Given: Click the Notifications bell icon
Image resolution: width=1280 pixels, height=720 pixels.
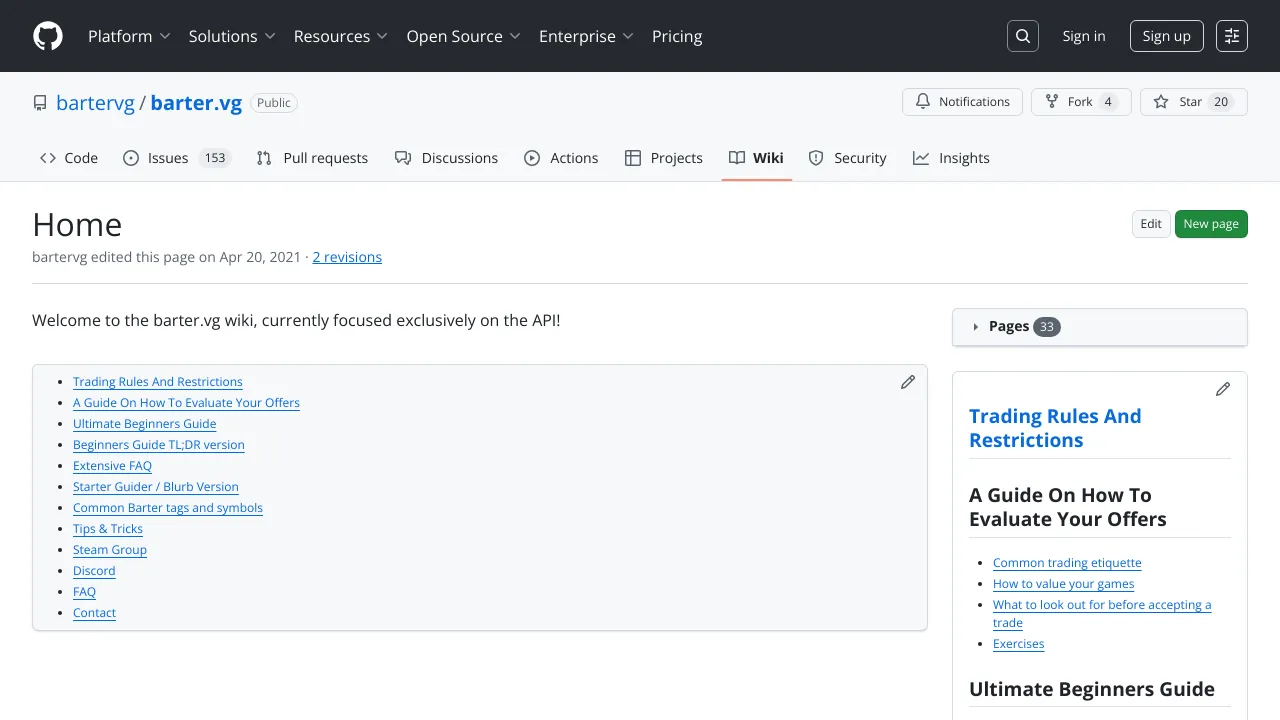Looking at the screenshot, I should tap(921, 102).
